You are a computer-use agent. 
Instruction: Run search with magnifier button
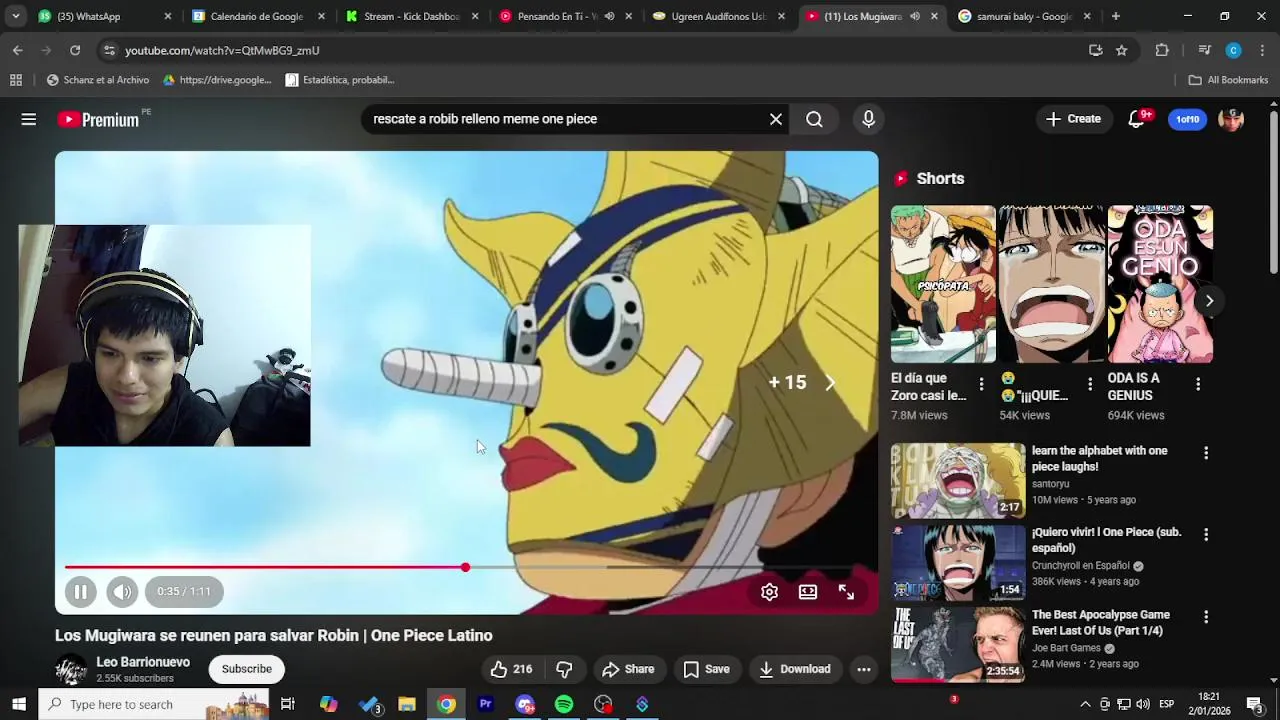(x=814, y=119)
